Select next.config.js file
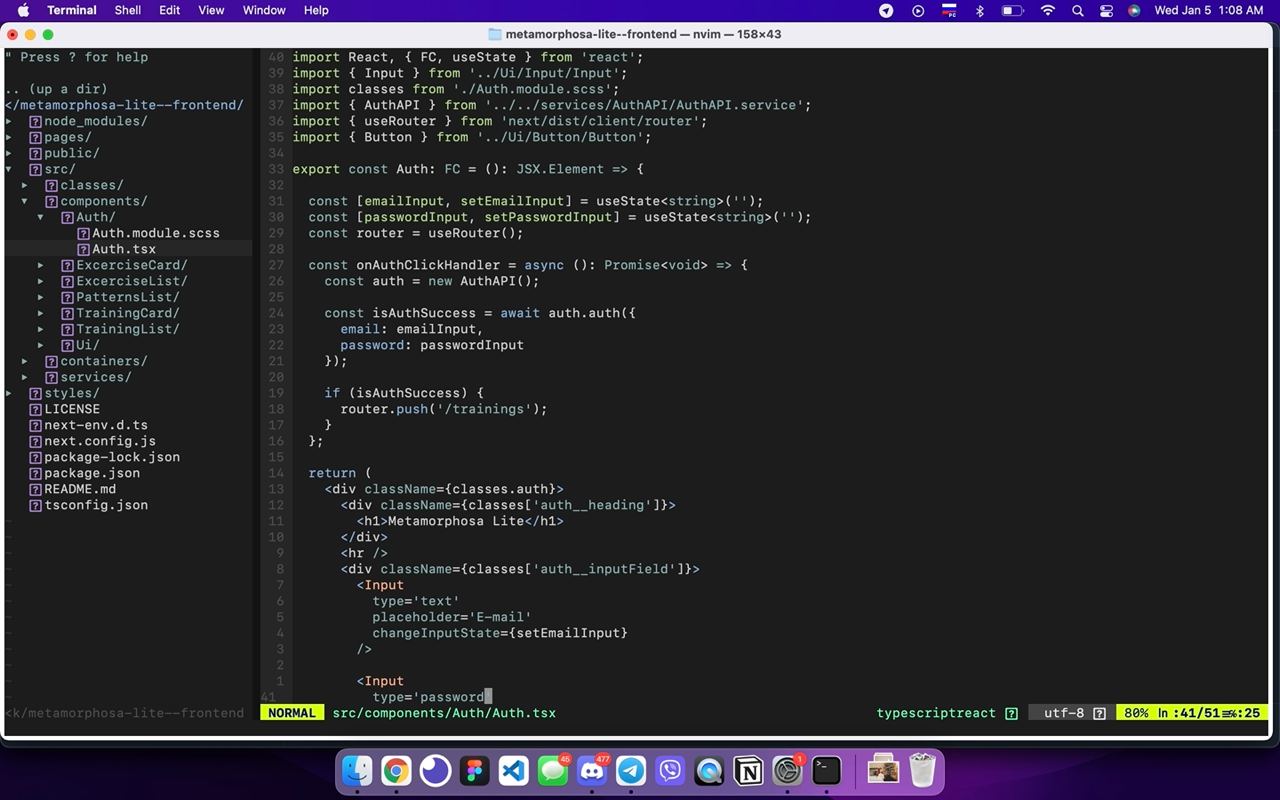 (100, 441)
